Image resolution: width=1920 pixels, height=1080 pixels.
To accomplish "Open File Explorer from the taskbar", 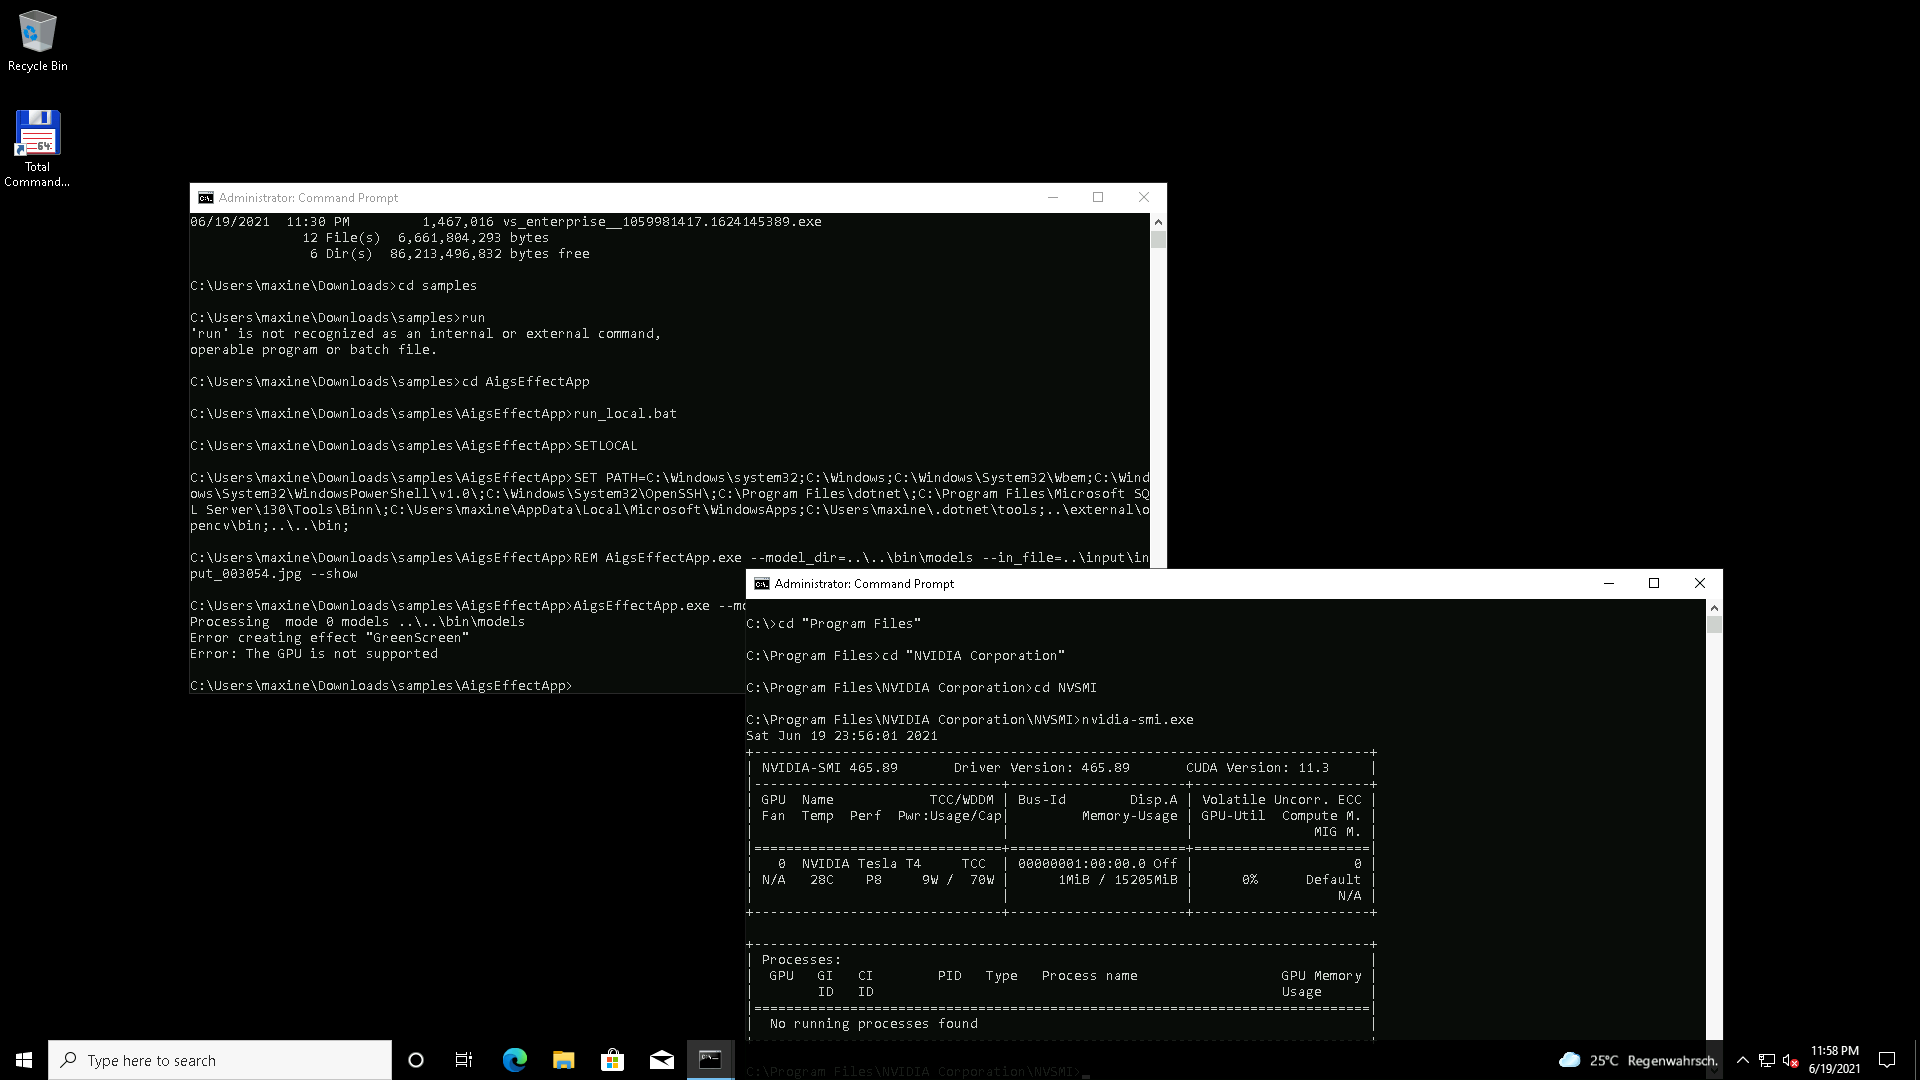I will 563,1060.
